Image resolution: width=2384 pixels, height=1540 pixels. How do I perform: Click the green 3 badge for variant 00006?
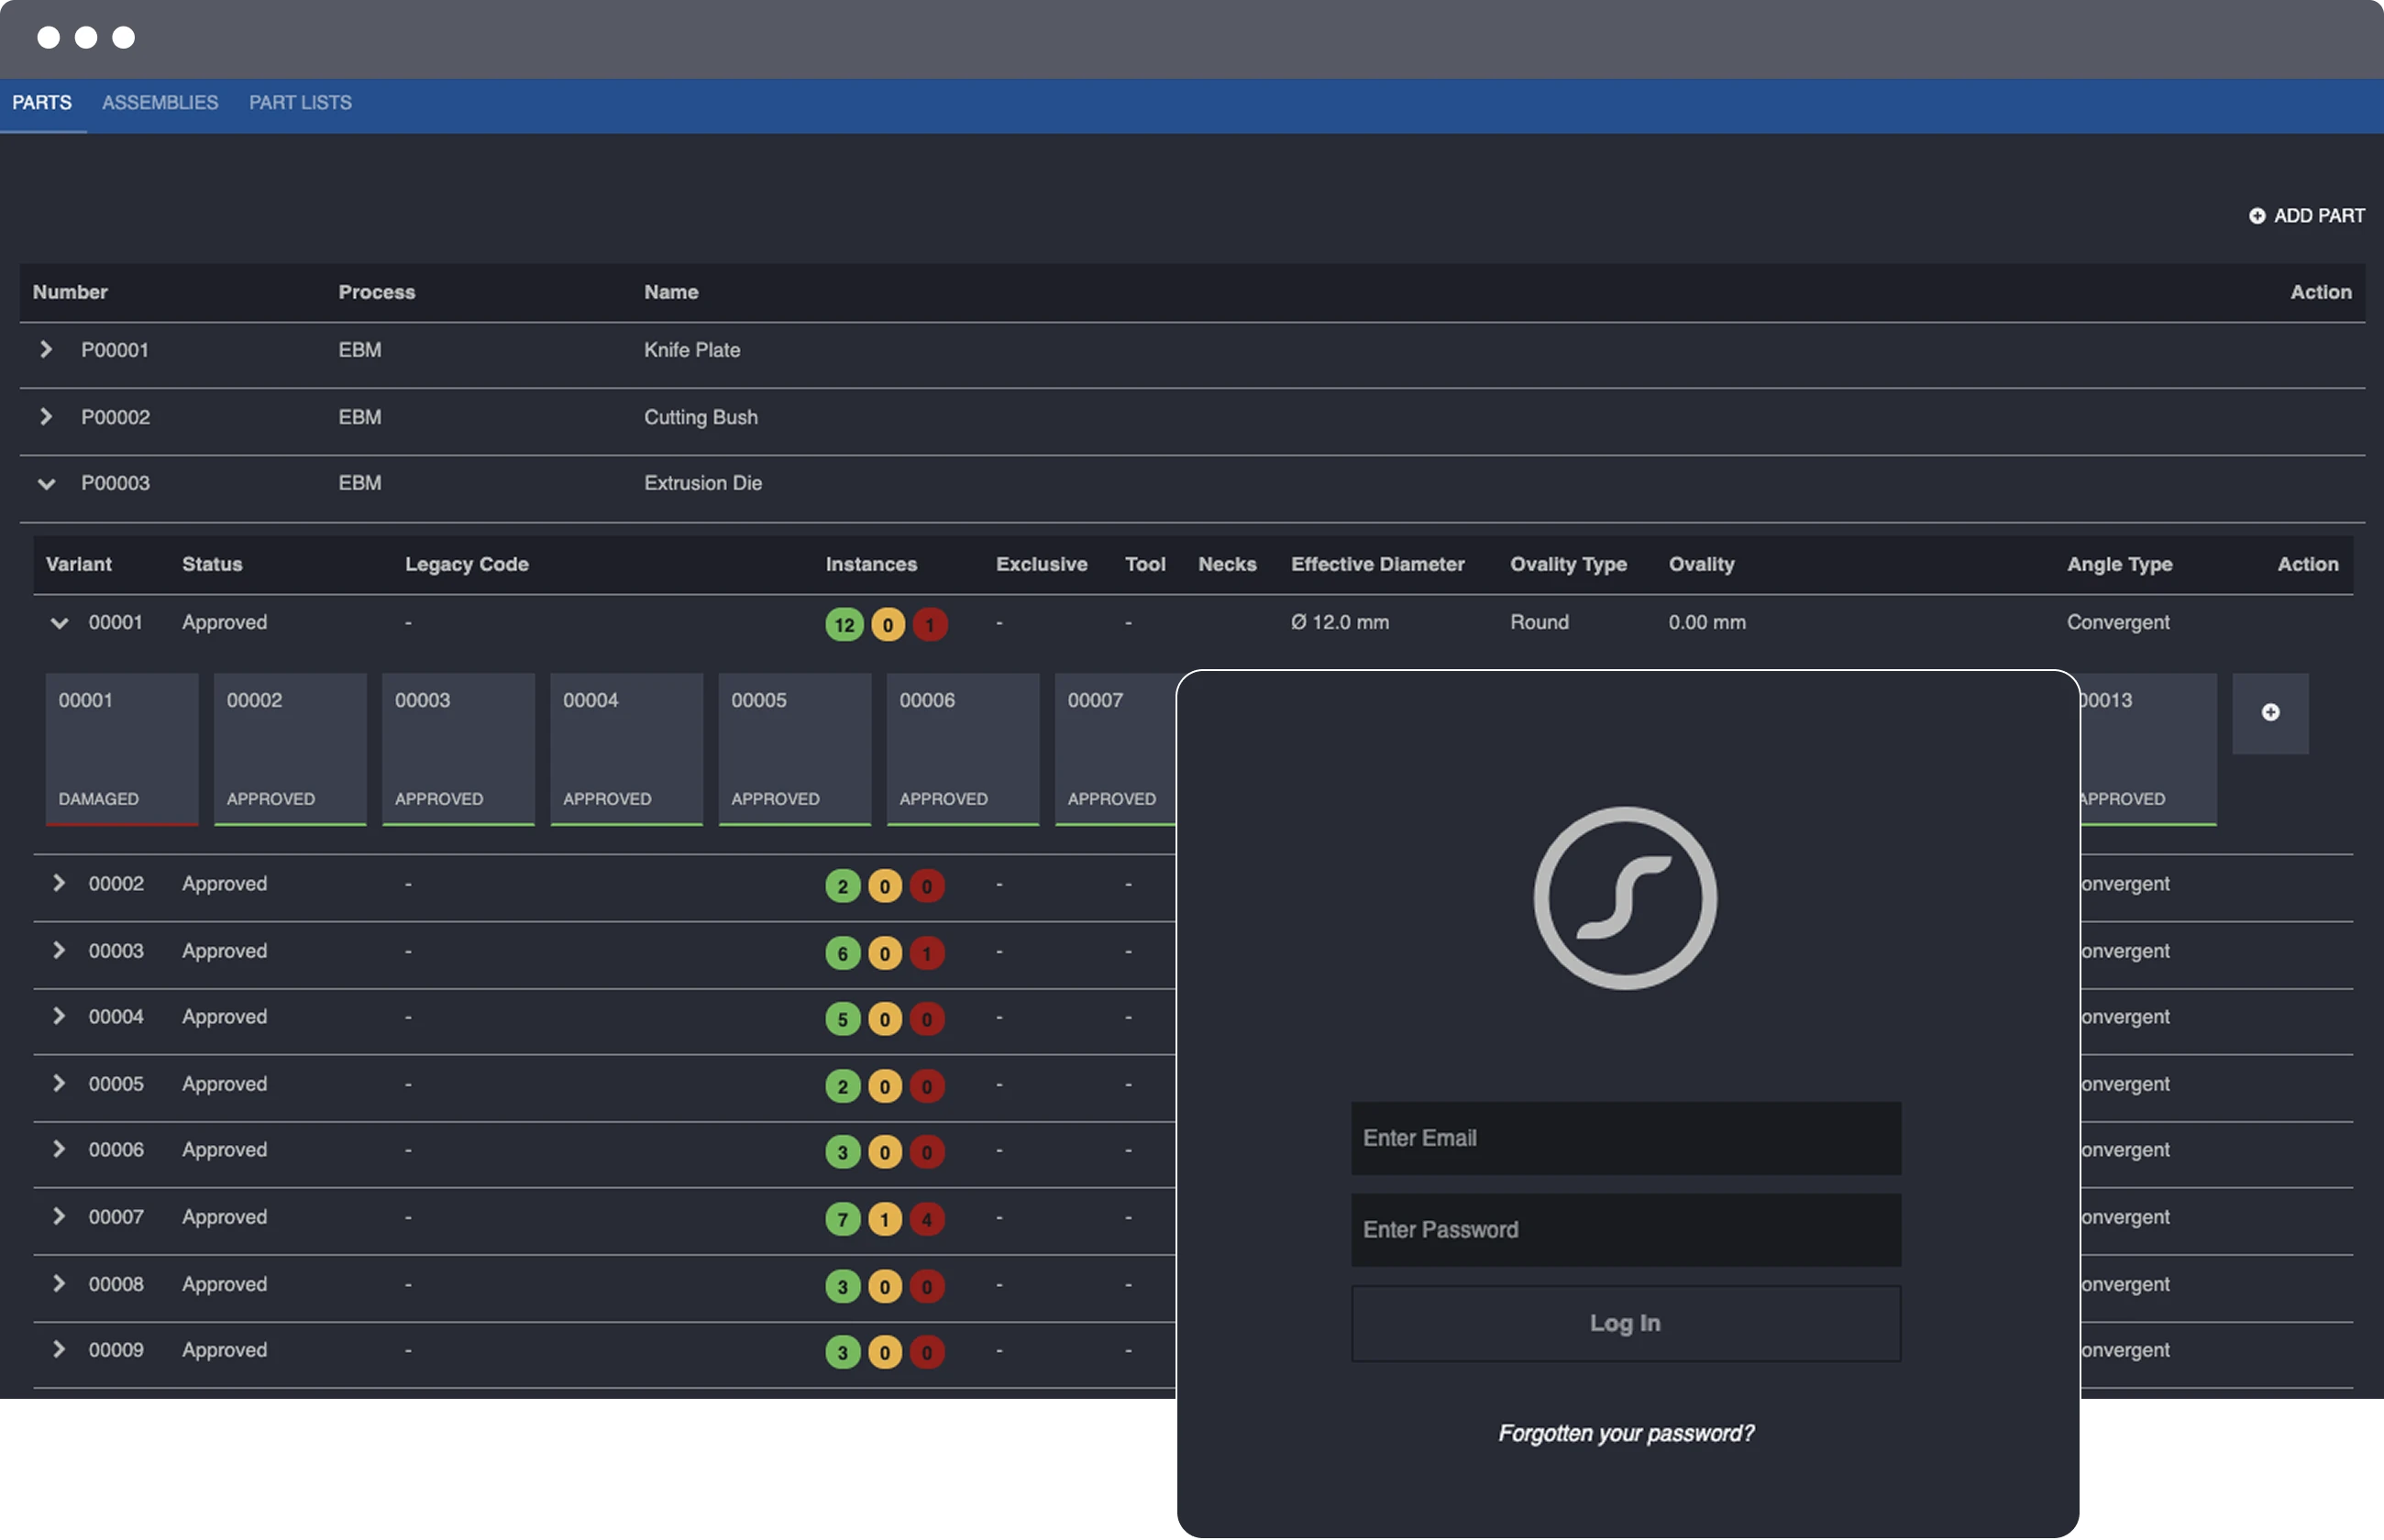point(843,1152)
